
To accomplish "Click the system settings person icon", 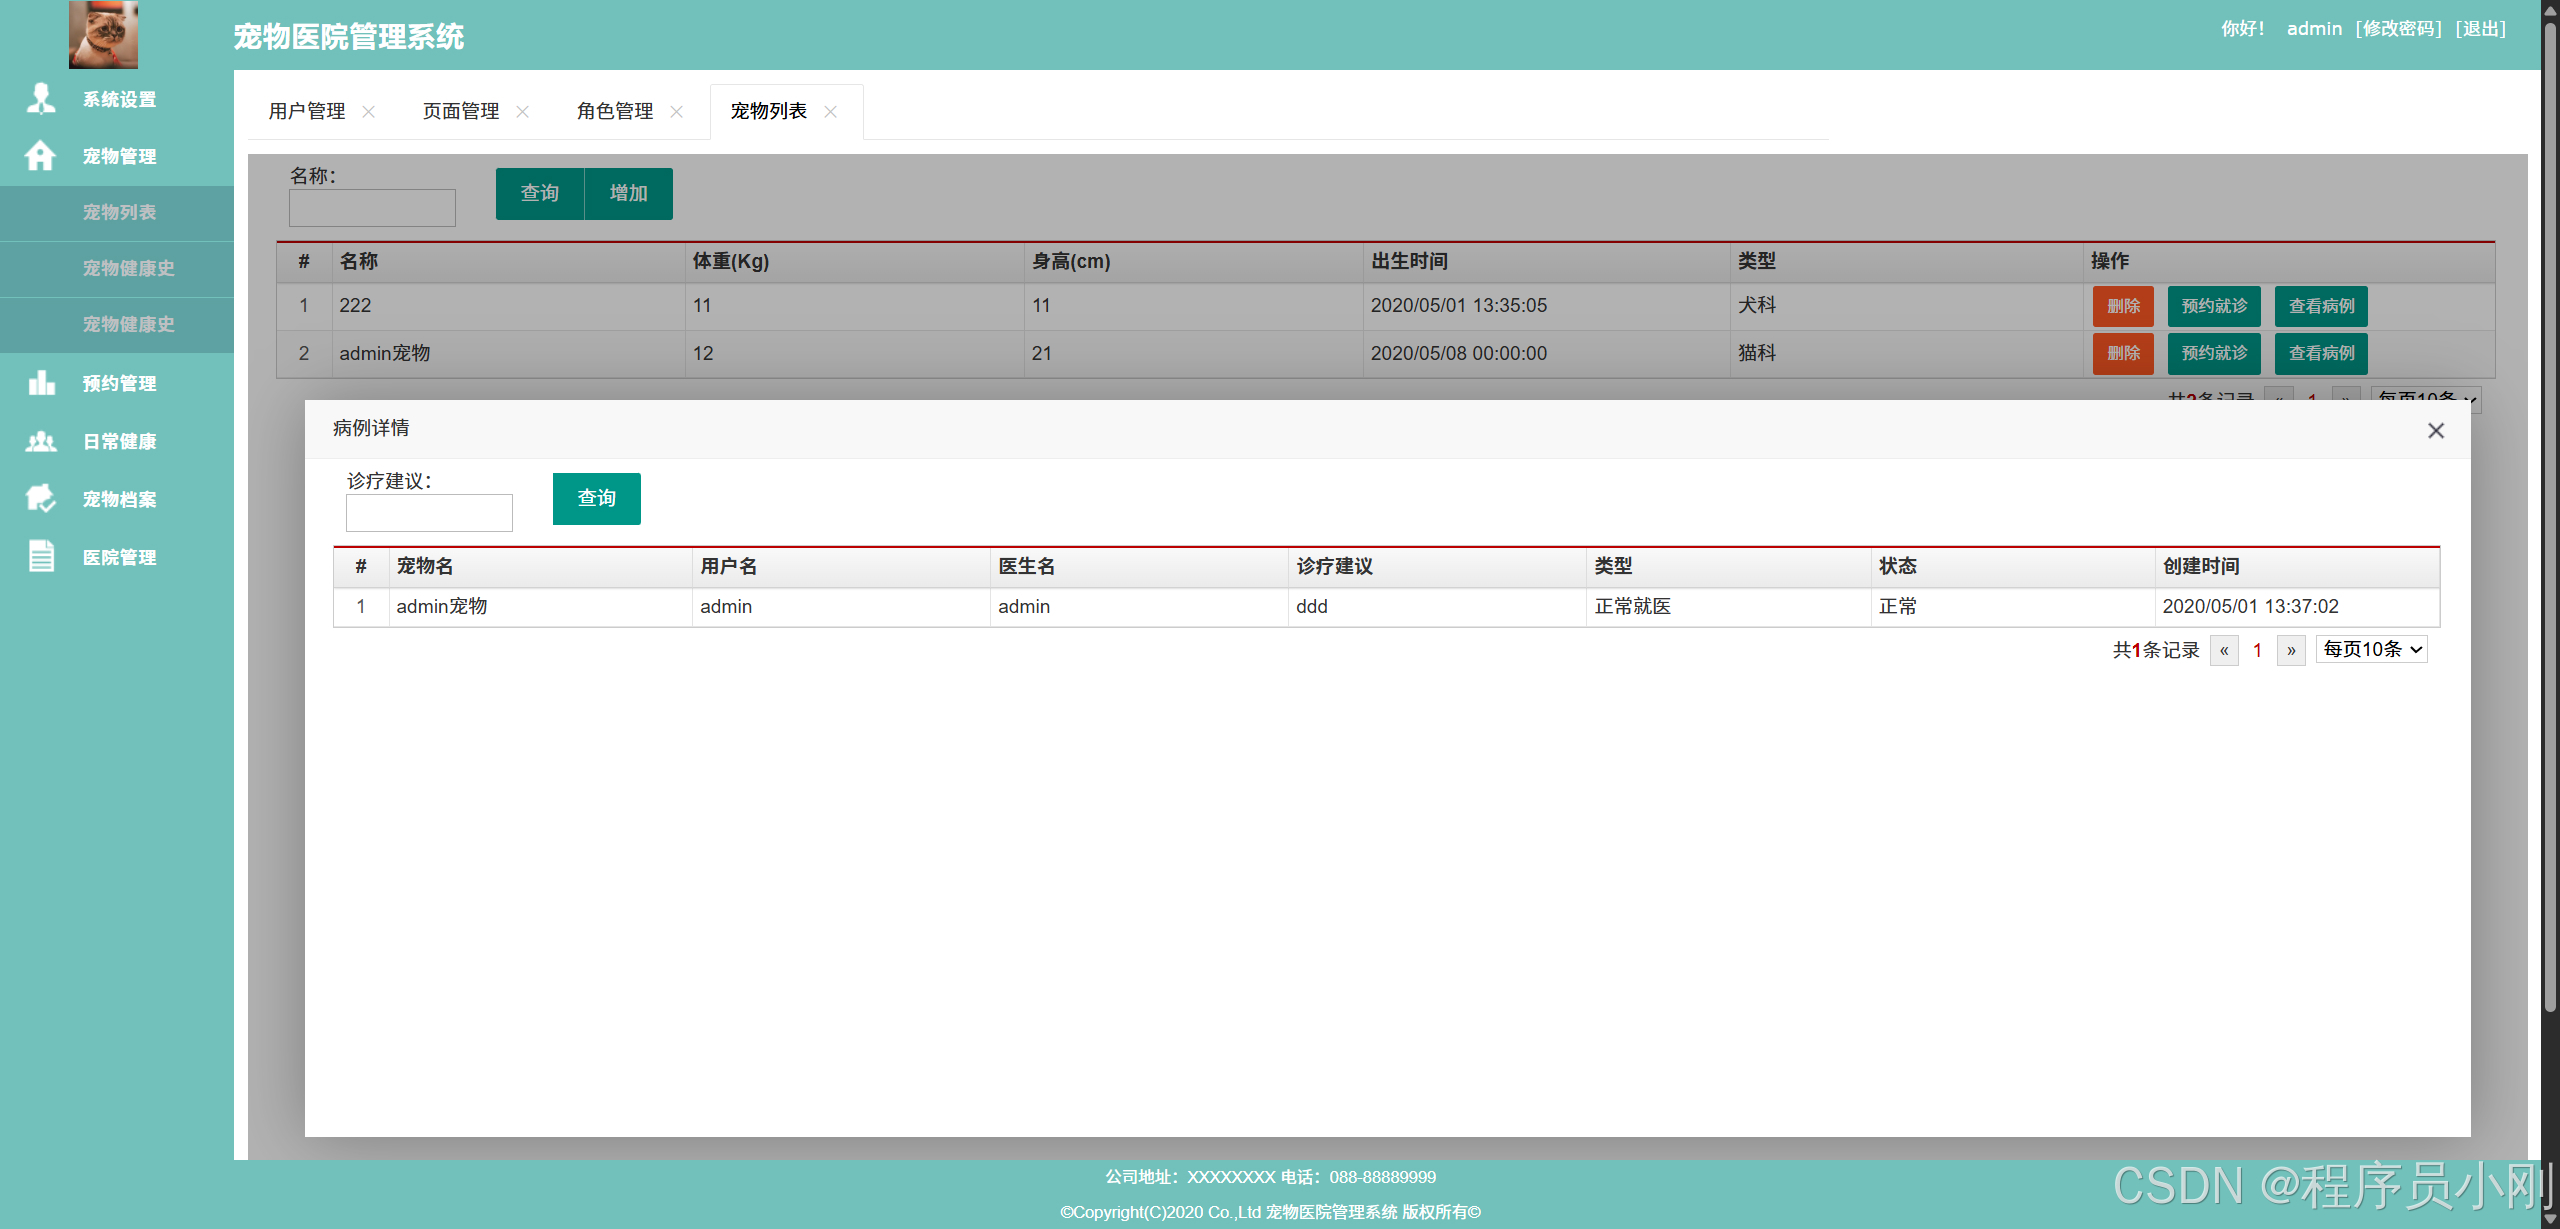I will point(41,98).
